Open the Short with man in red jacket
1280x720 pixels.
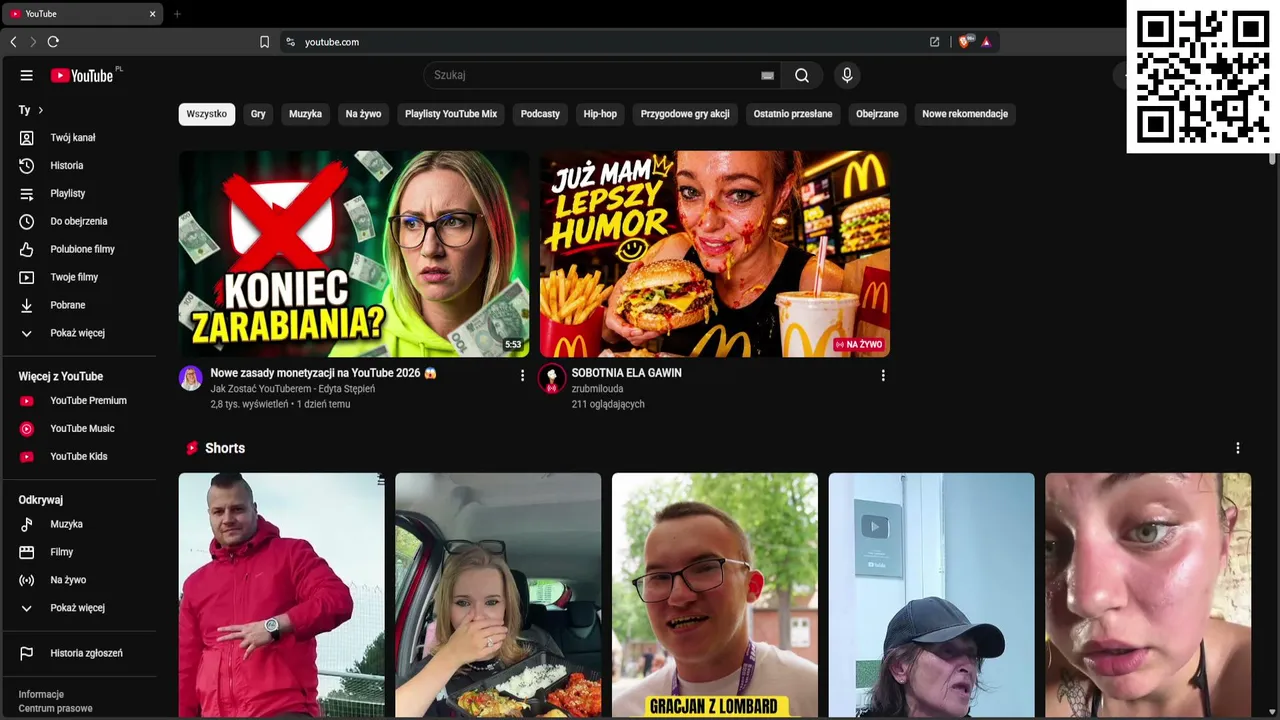point(281,595)
